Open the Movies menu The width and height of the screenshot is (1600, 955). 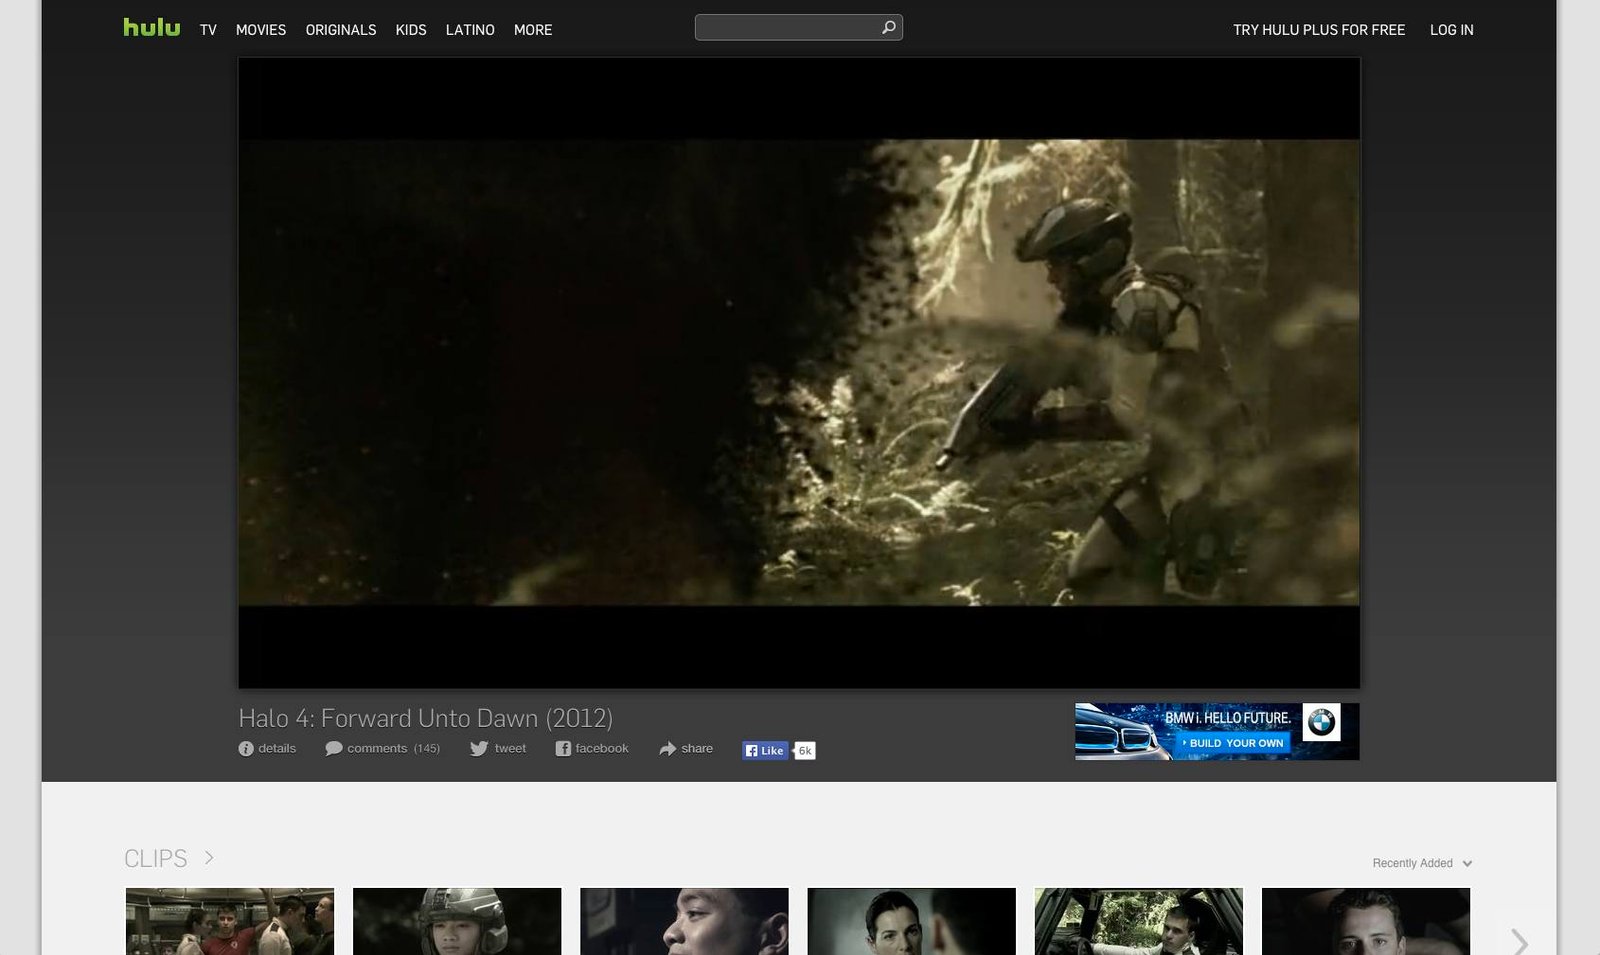(261, 30)
